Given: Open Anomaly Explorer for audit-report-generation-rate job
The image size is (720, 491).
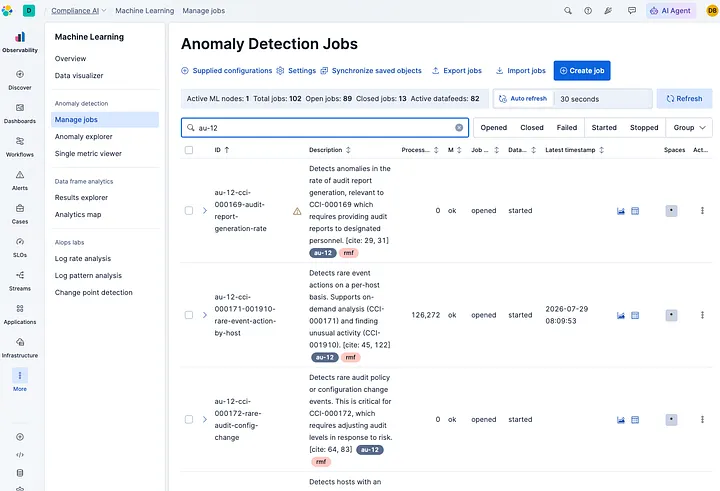Looking at the screenshot, I should coord(635,211).
